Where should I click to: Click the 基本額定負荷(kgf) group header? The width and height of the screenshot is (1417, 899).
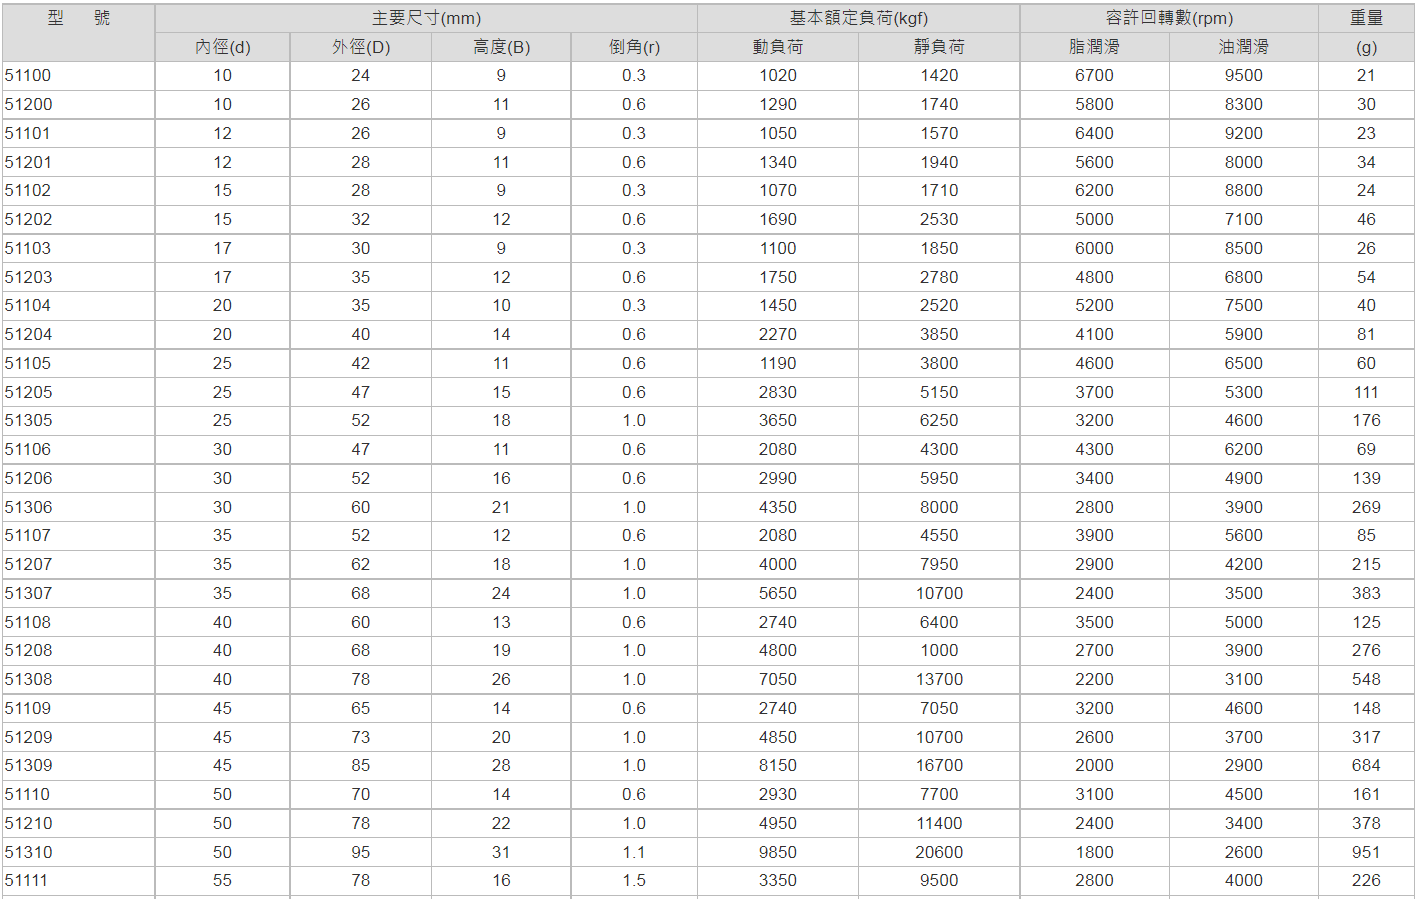[858, 18]
